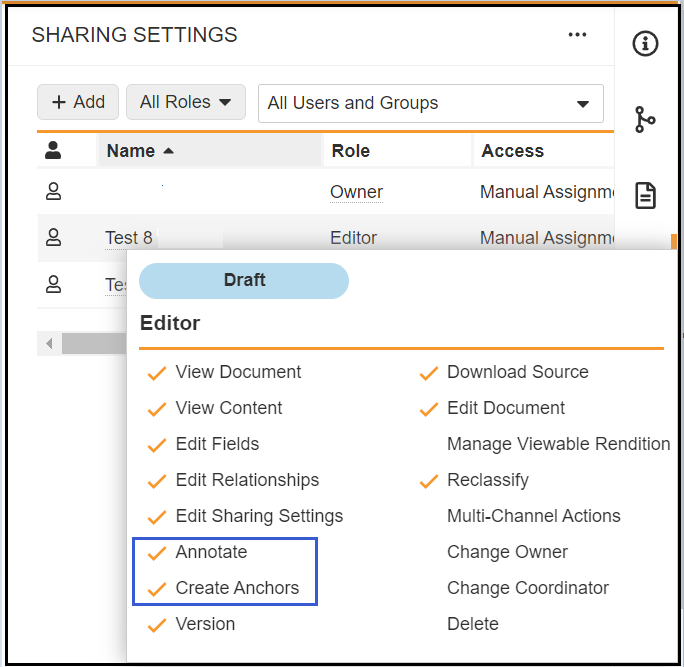Select the Multi-Channel Actions permission entry
The width and height of the screenshot is (684, 667).
click(x=533, y=516)
